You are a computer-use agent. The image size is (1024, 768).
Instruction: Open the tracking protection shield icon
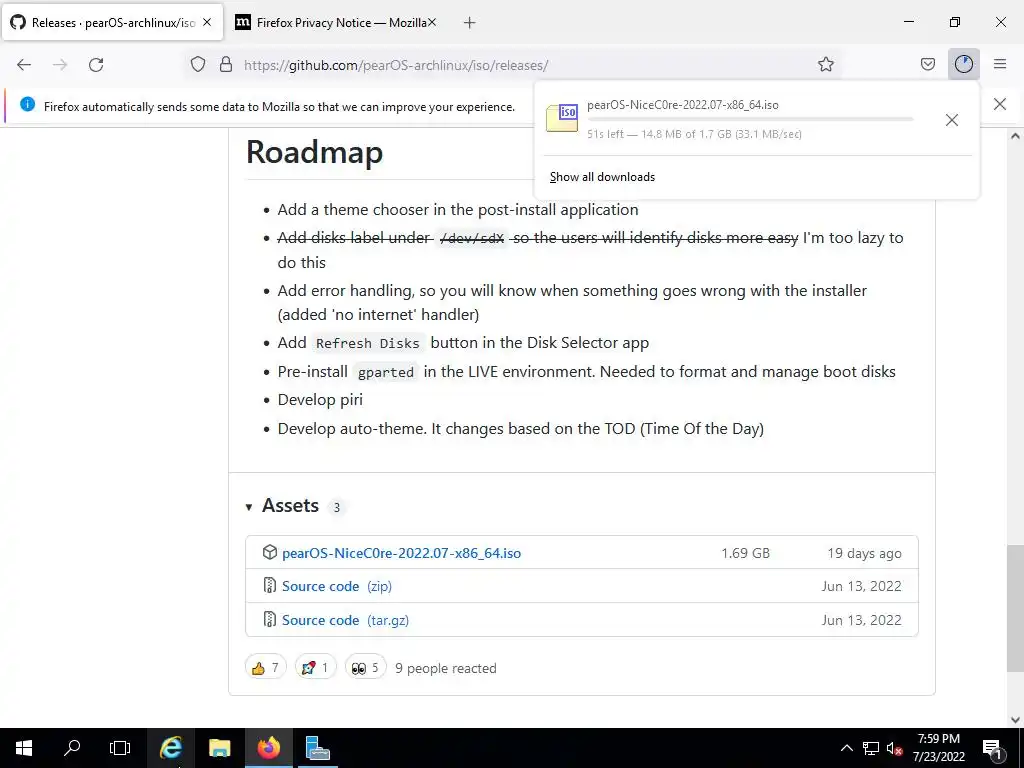(x=198, y=65)
